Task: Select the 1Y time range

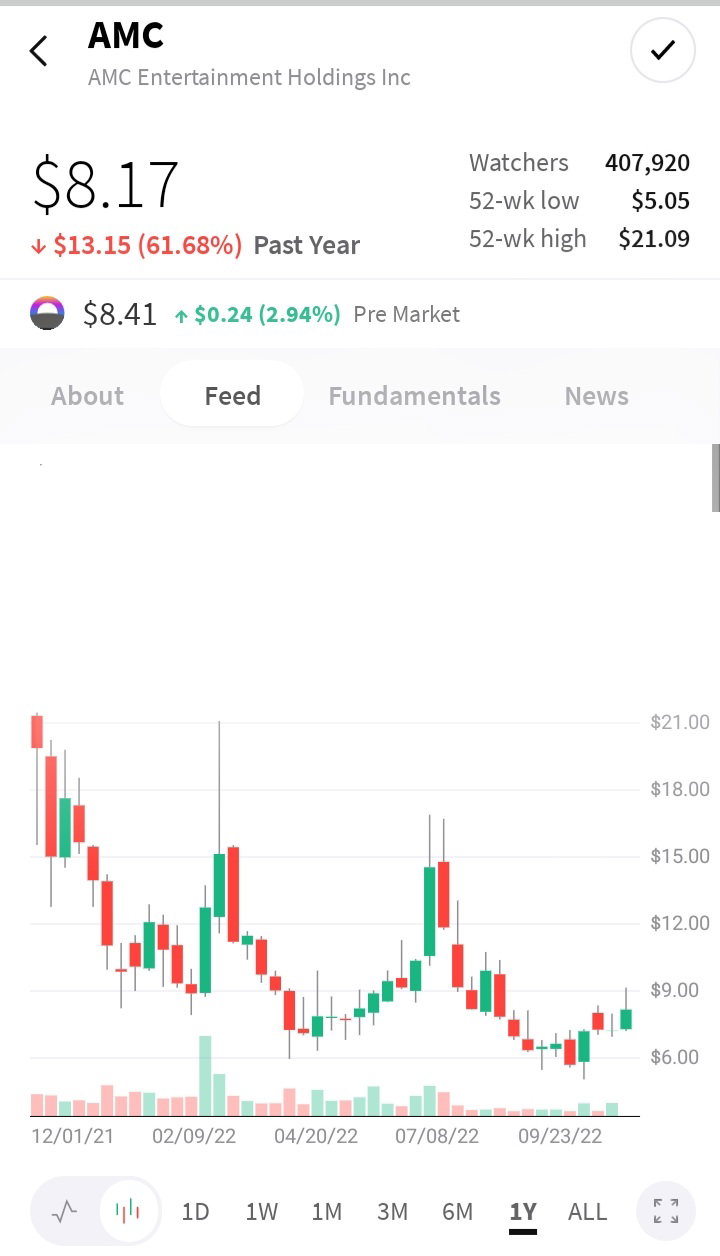Action: [523, 1213]
